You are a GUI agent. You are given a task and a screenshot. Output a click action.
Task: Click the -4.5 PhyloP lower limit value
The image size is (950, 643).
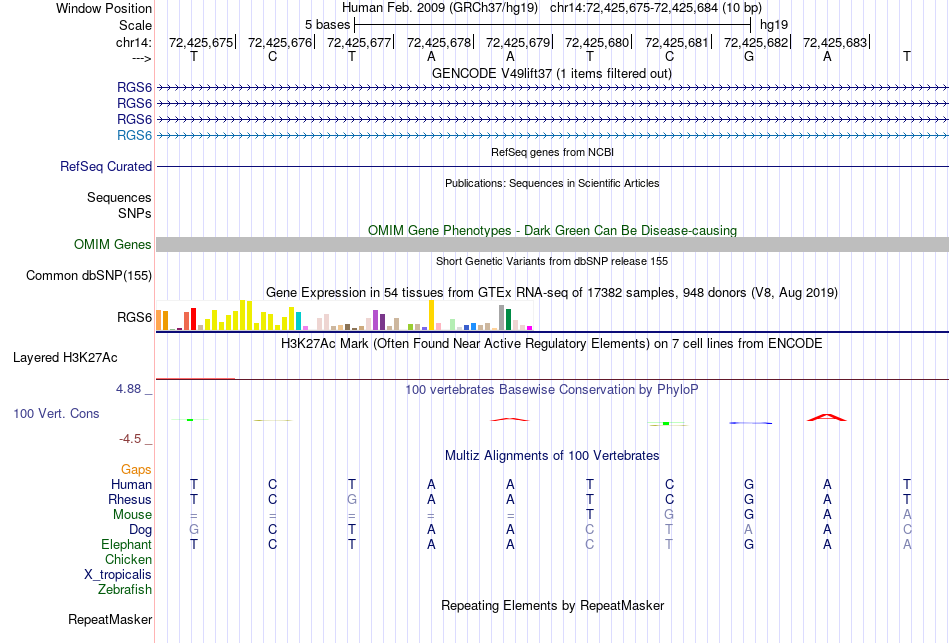coord(130,439)
